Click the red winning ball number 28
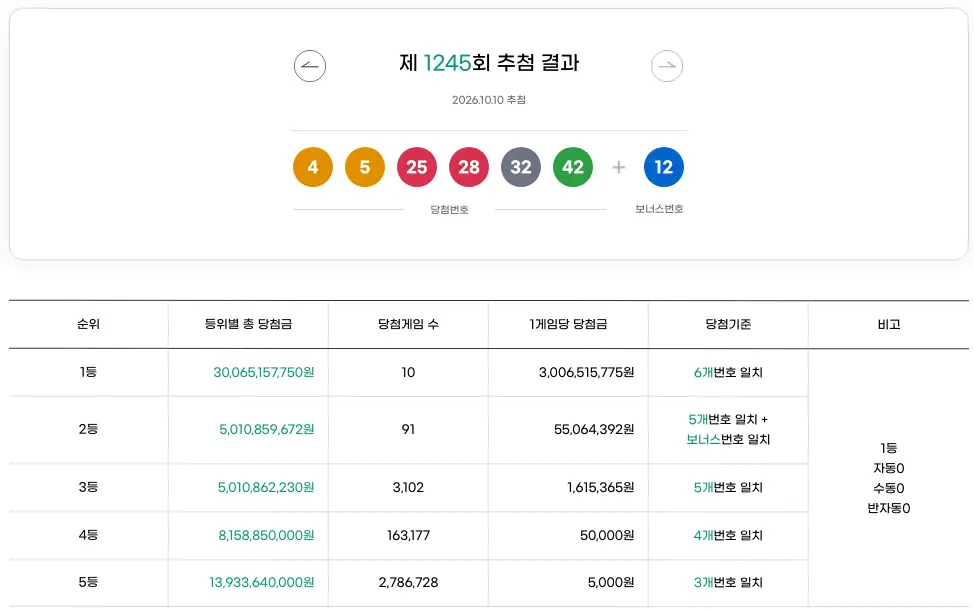This screenshot has width=974, height=612. pyautogui.click(x=469, y=167)
